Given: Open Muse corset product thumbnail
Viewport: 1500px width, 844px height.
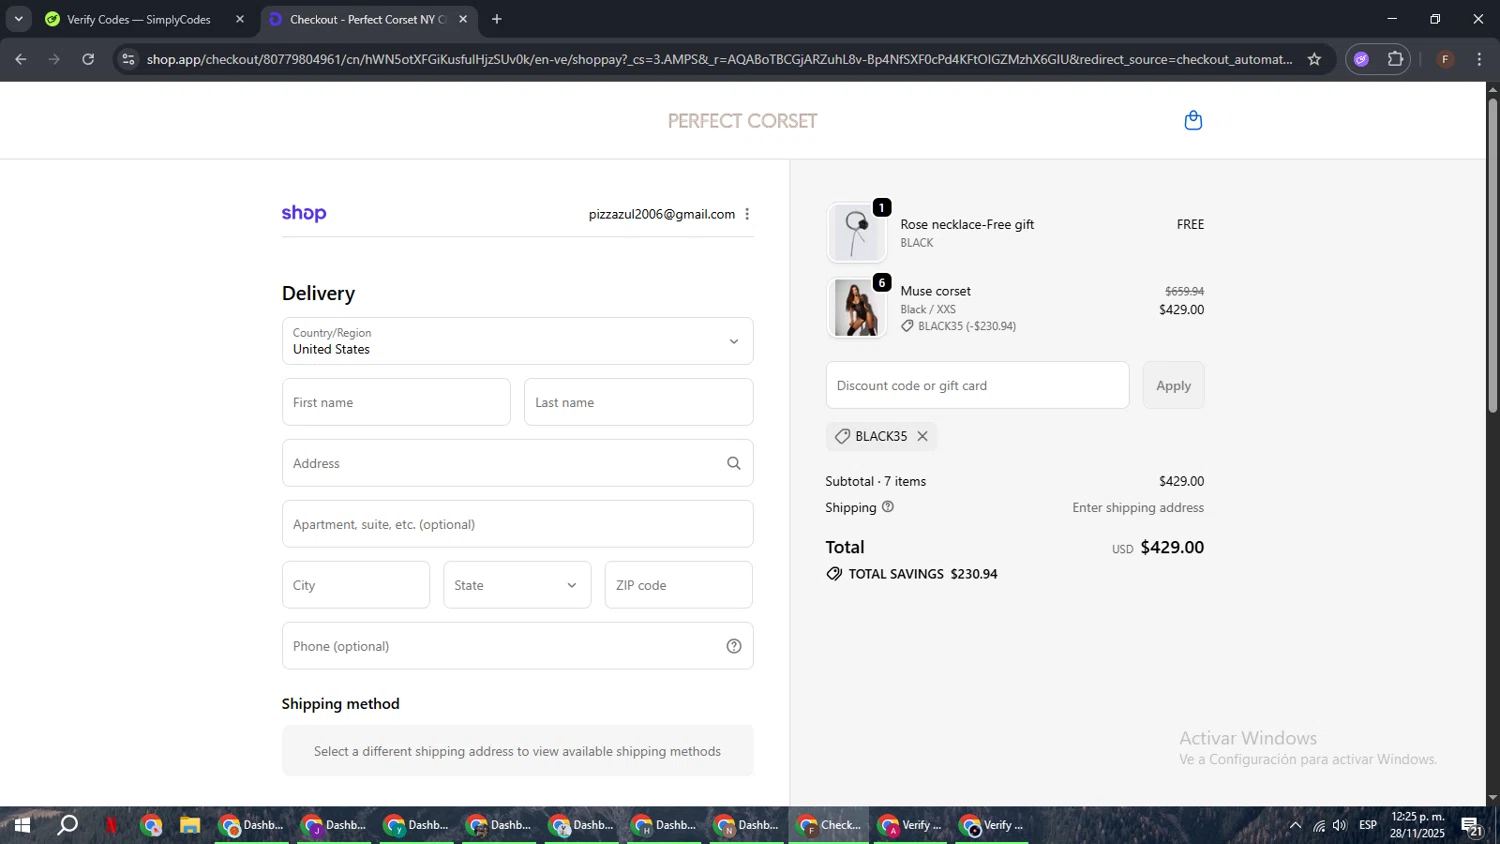Looking at the screenshot, I should [x=856, y=308].
